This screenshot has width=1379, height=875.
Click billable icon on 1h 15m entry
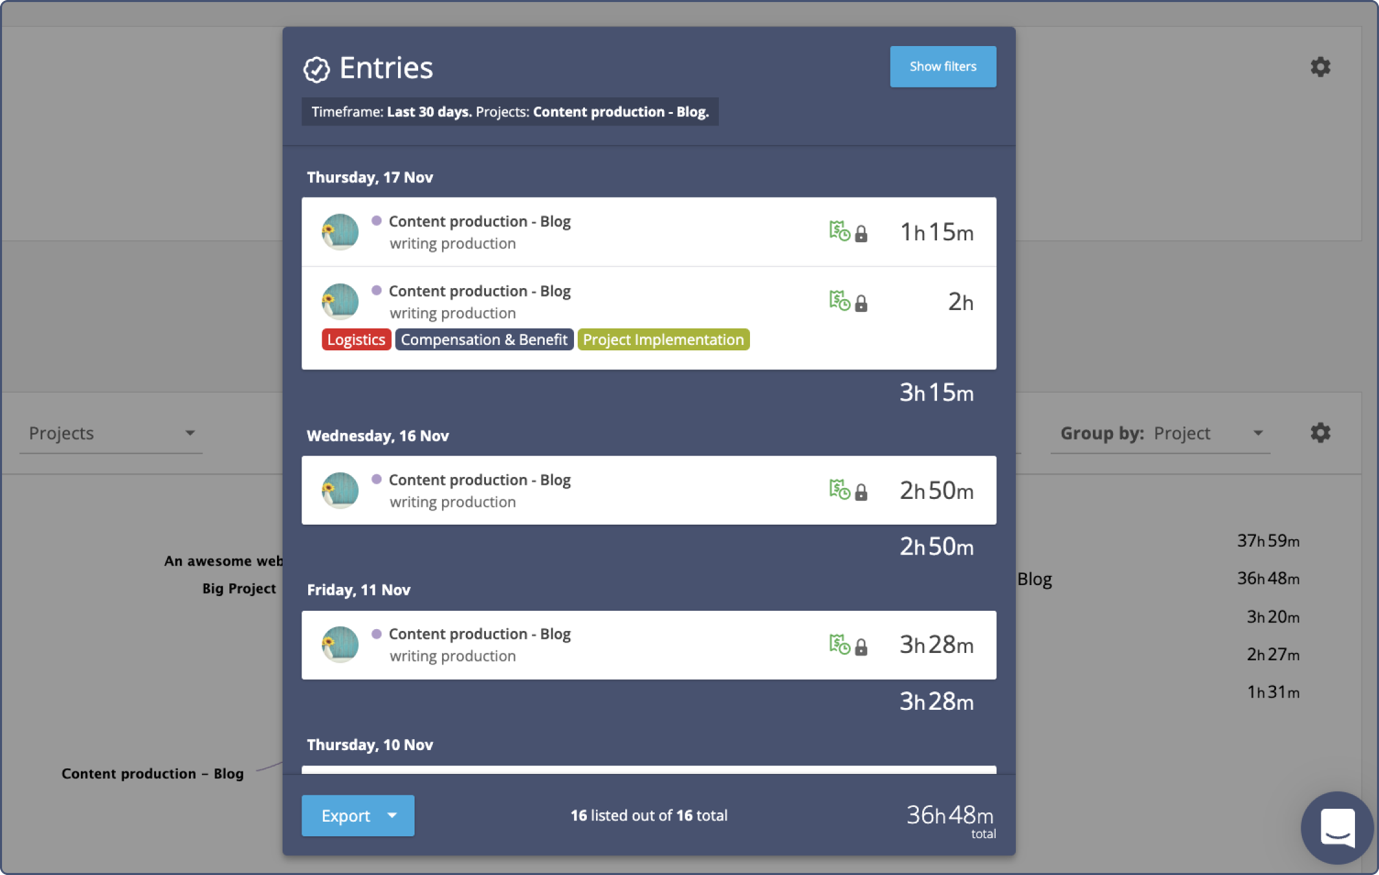click(839, 232)
